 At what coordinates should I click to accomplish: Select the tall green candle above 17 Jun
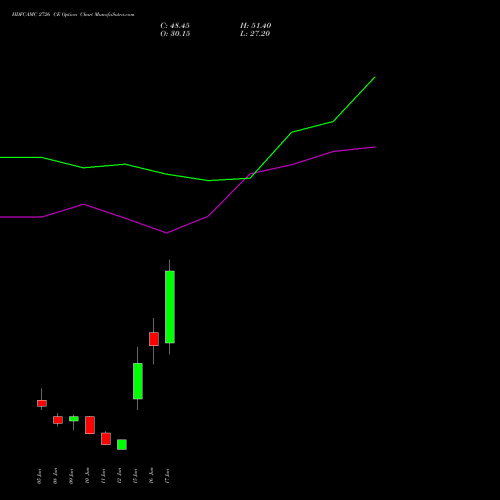point(170,307)
